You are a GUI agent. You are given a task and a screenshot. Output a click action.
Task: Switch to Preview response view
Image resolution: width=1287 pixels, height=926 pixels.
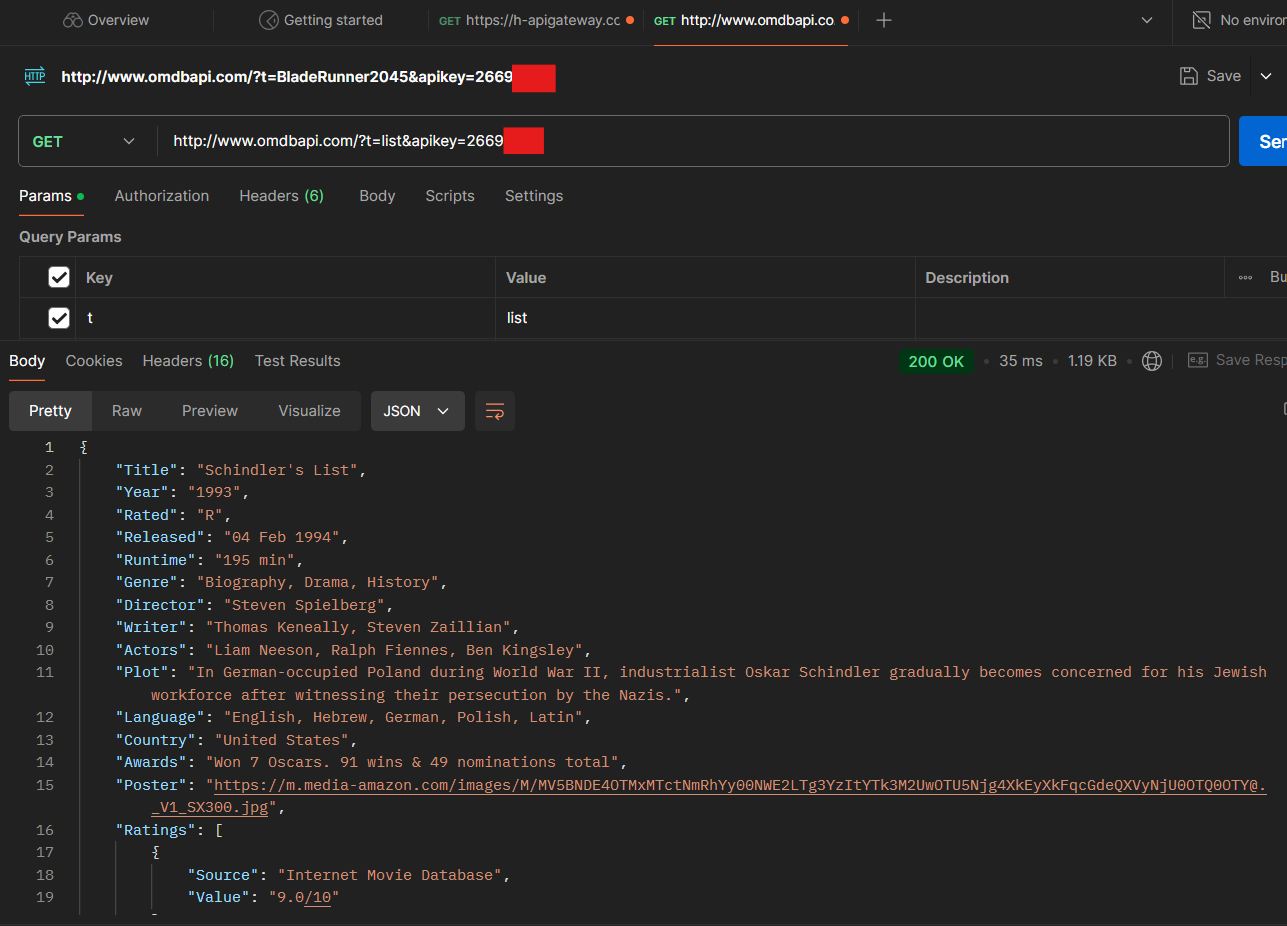[210, 411]
